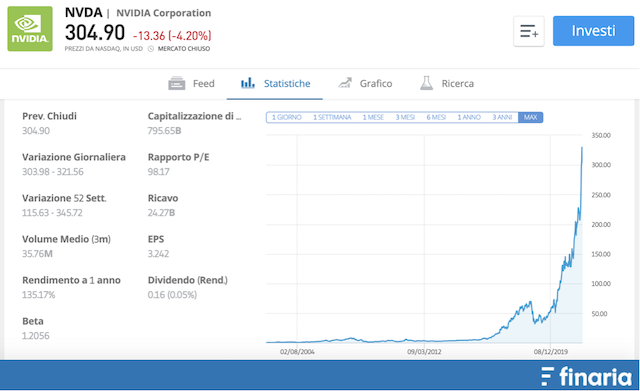Click the clock icon beside Mercato Chiuso
Image resolution: width=640 pixels, height=391 pixels.
(x=151, y=49)
